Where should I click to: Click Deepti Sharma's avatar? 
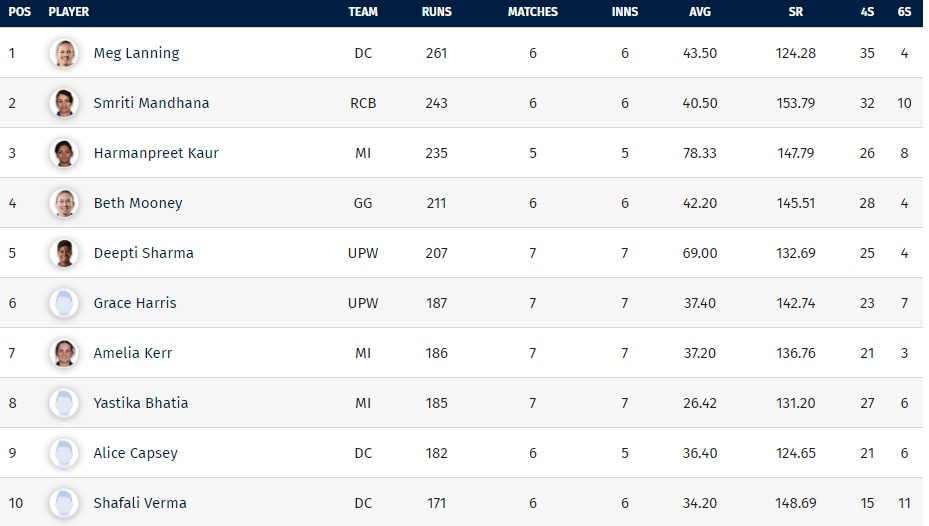64,253
